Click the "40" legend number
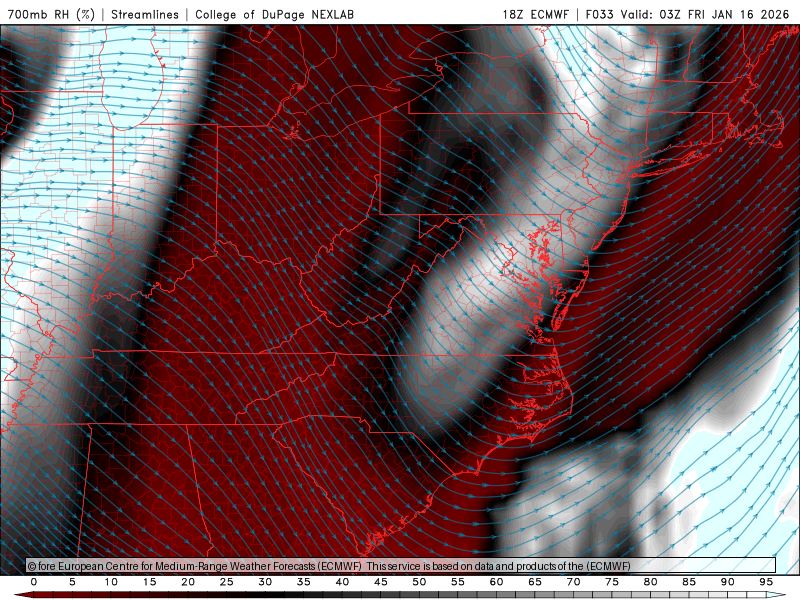Screen dimensions: 800x600 342,582
